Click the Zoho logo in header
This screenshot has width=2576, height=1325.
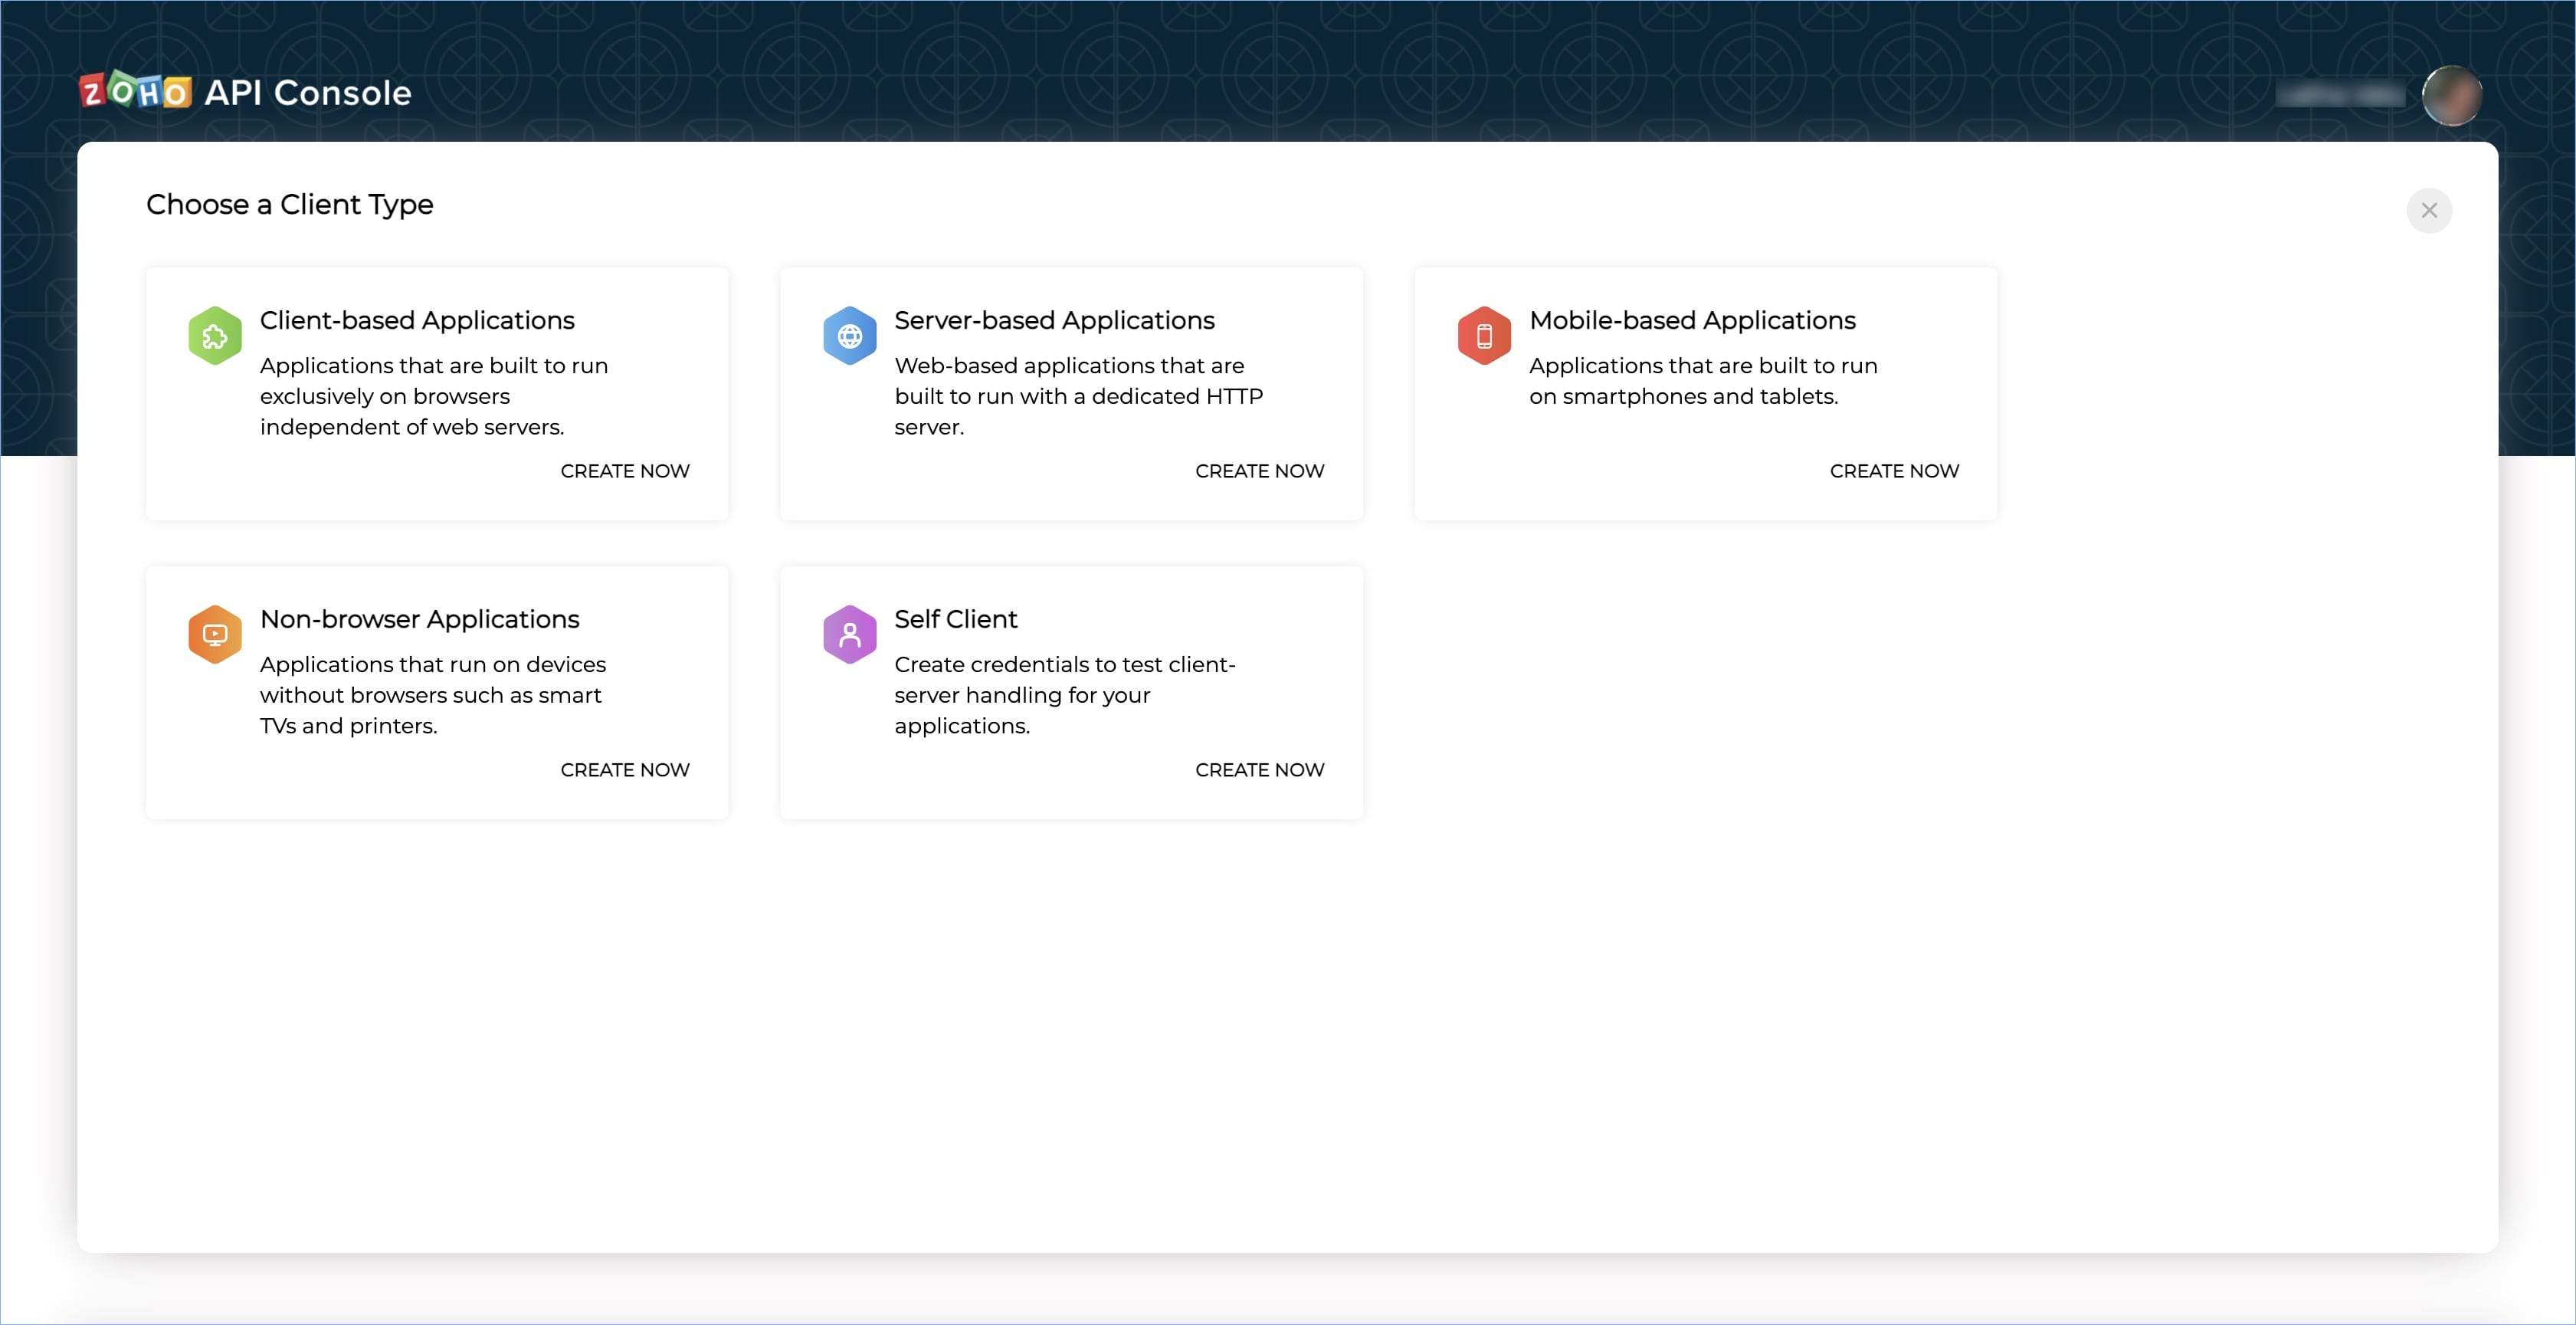135,92
